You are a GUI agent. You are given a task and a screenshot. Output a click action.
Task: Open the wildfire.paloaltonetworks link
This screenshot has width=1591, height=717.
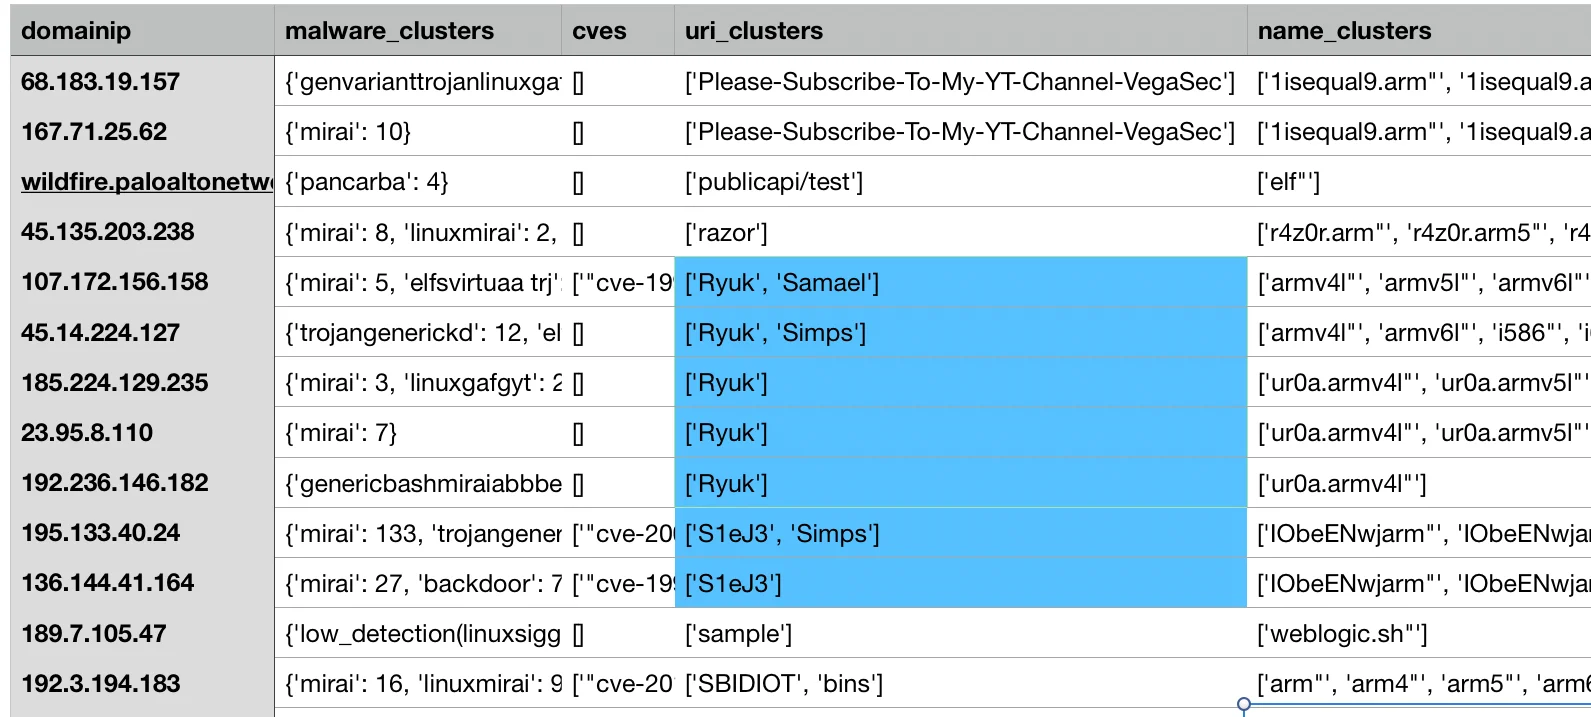[x=147, y=182]
